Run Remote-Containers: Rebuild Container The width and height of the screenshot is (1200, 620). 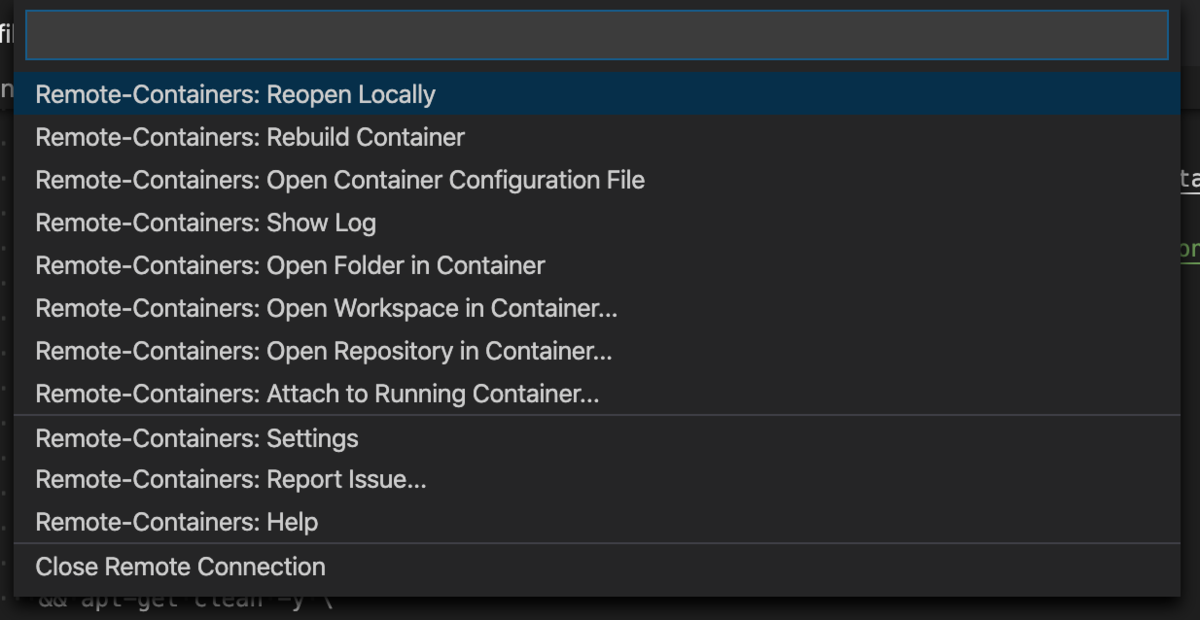pos(249,137)
